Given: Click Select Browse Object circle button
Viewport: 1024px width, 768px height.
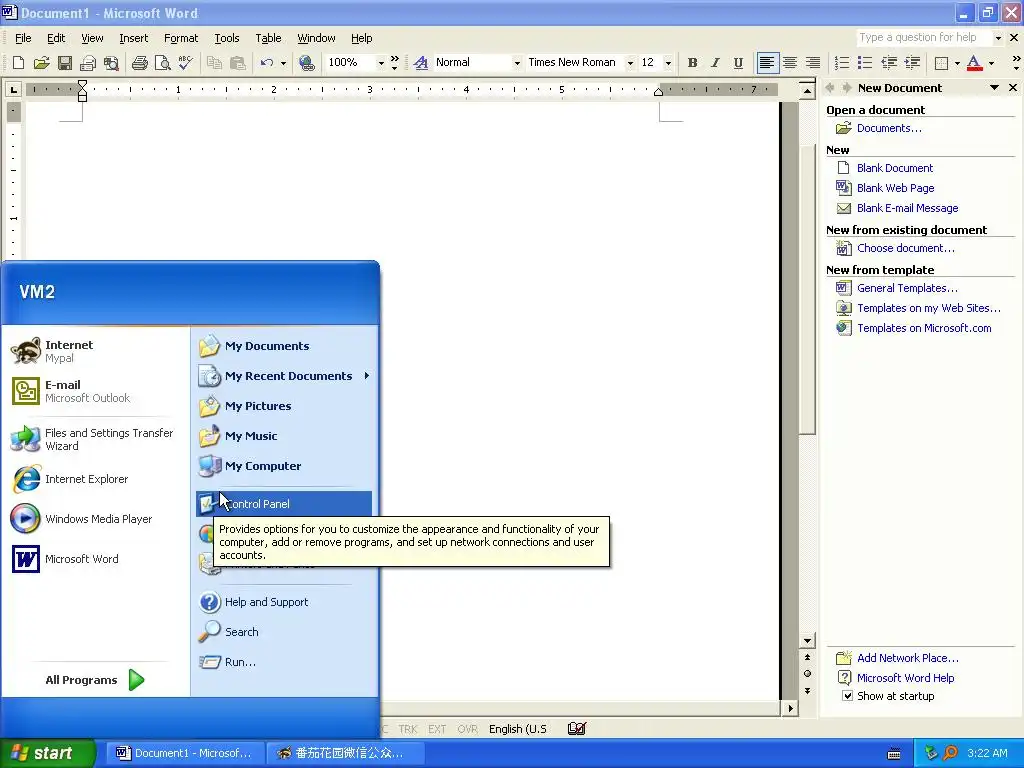Looking at the screenshot, I should coord(807,673).
